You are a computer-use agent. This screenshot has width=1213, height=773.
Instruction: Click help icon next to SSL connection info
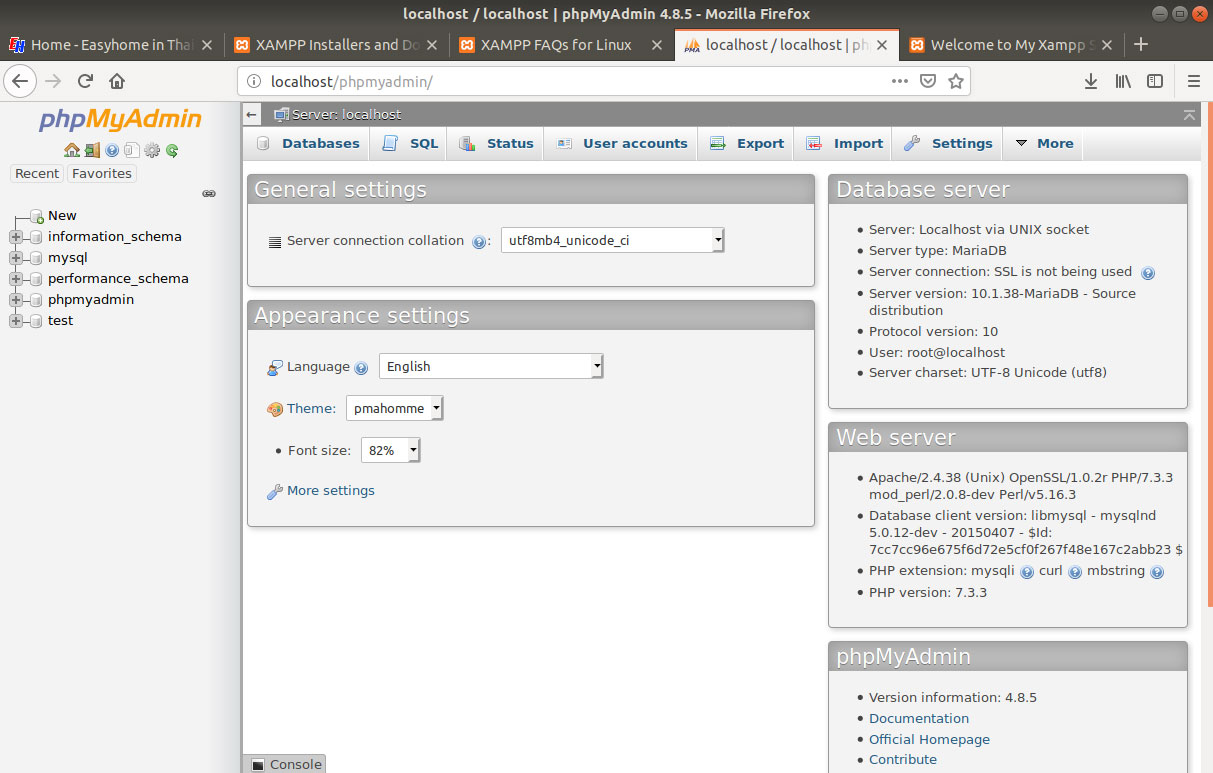click(x=1147, y=271)
